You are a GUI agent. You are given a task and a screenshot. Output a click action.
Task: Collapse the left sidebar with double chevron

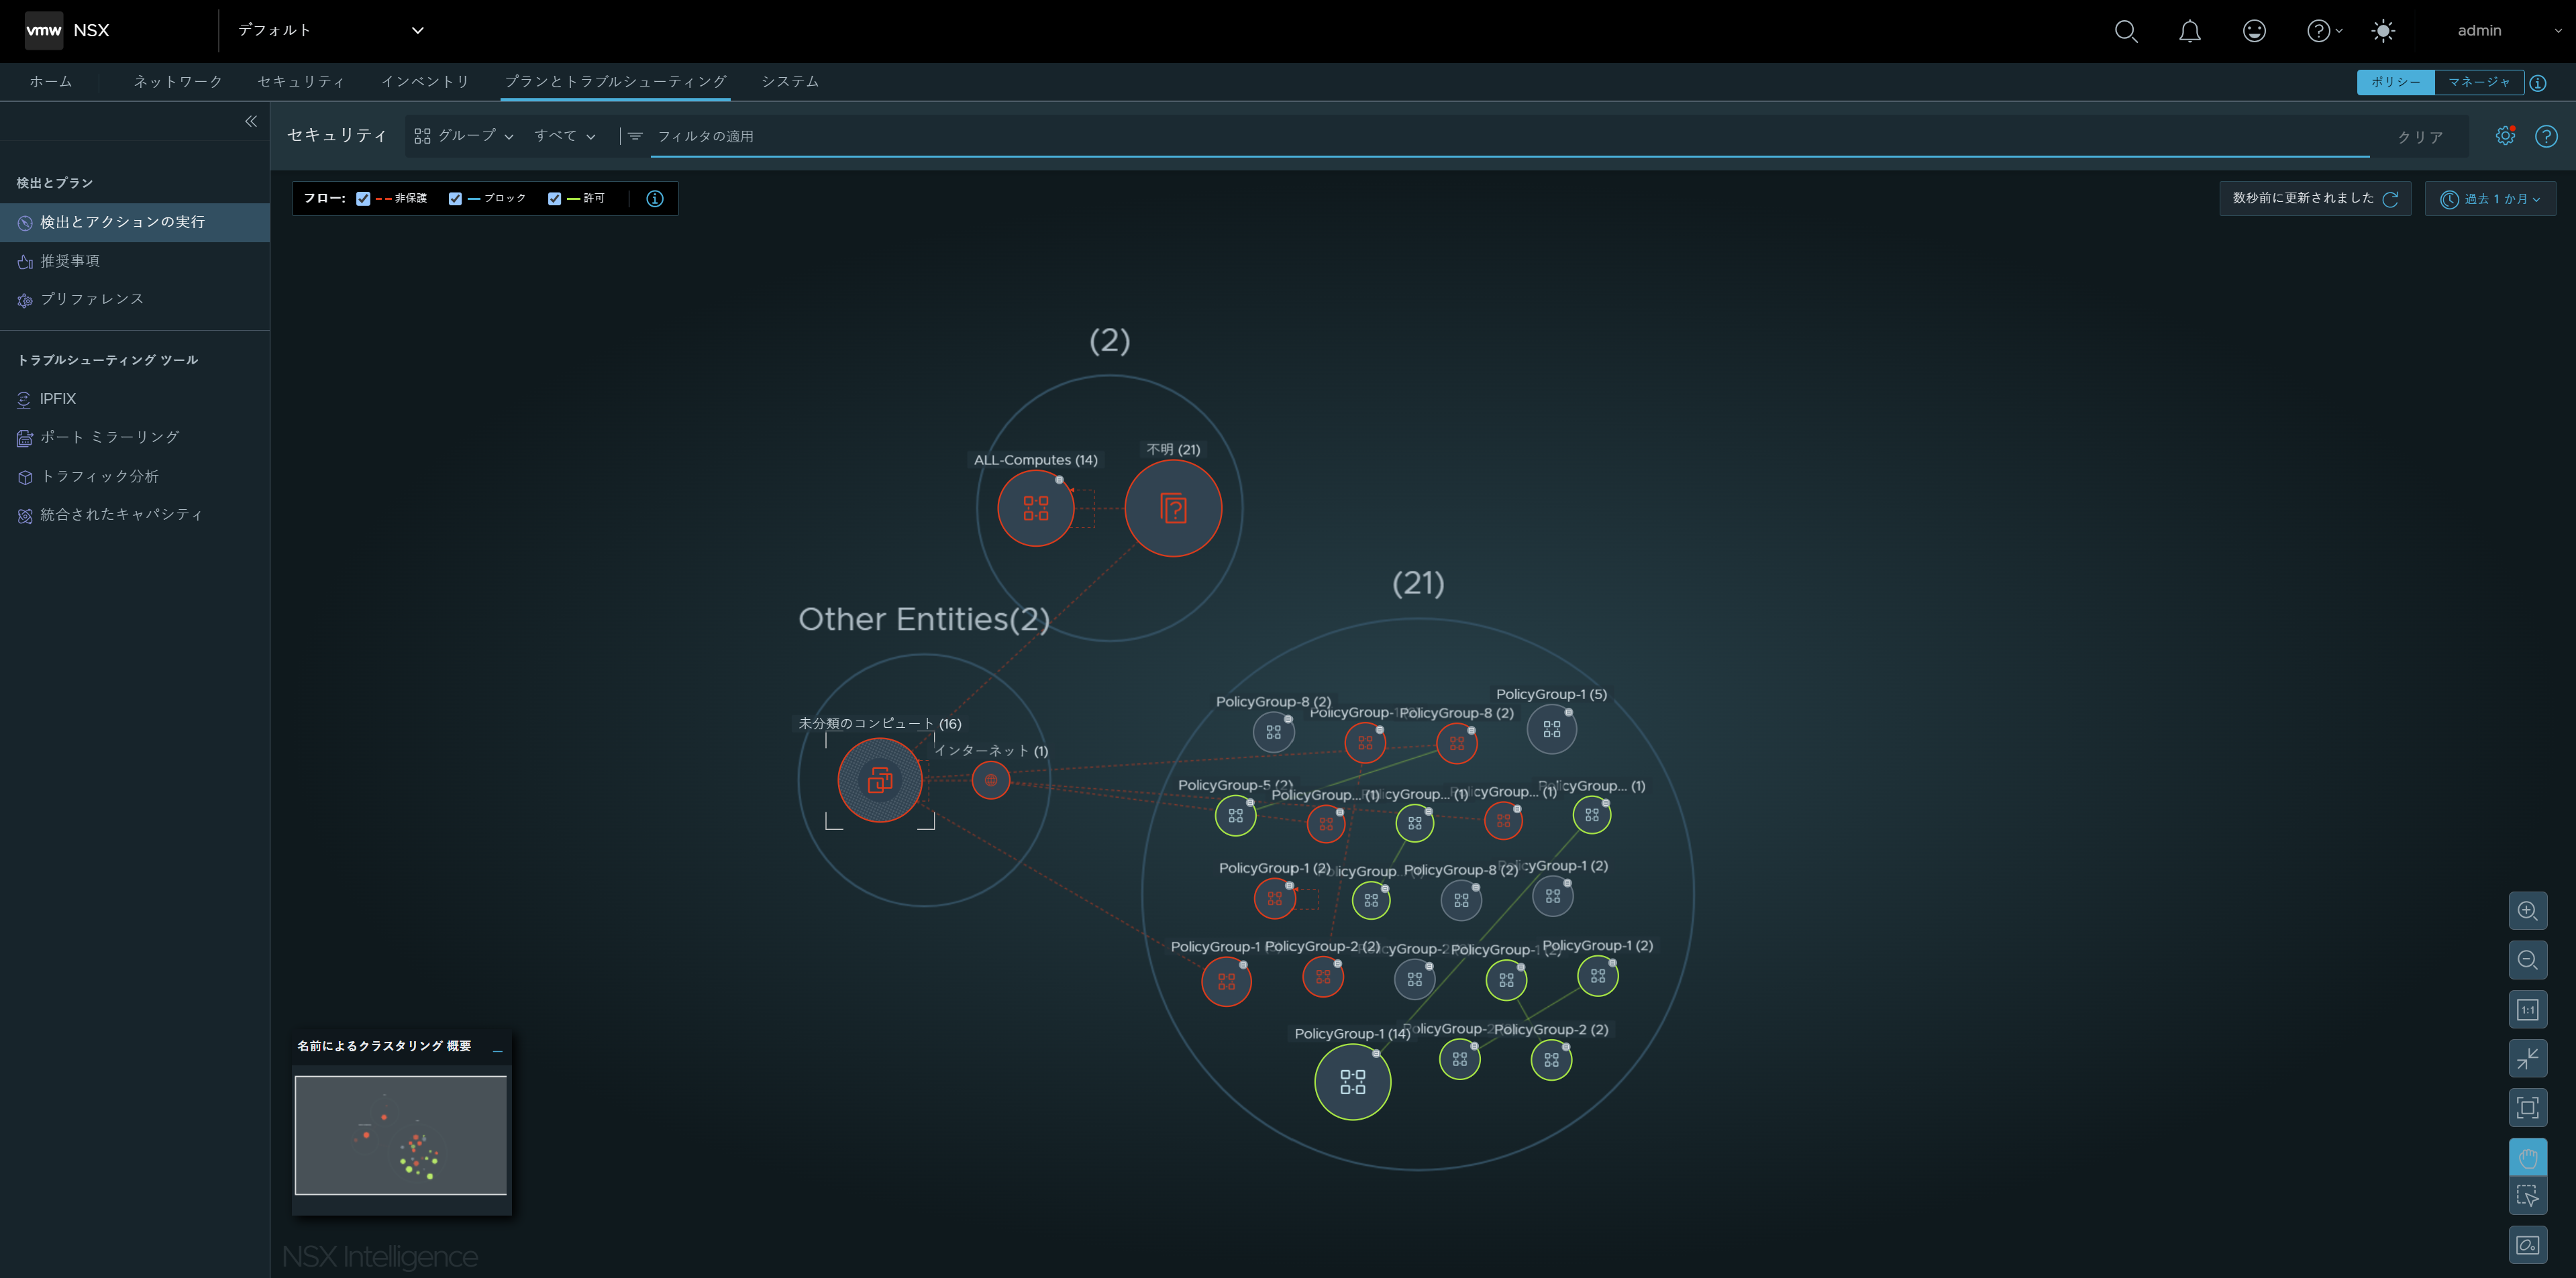point(251,121)
